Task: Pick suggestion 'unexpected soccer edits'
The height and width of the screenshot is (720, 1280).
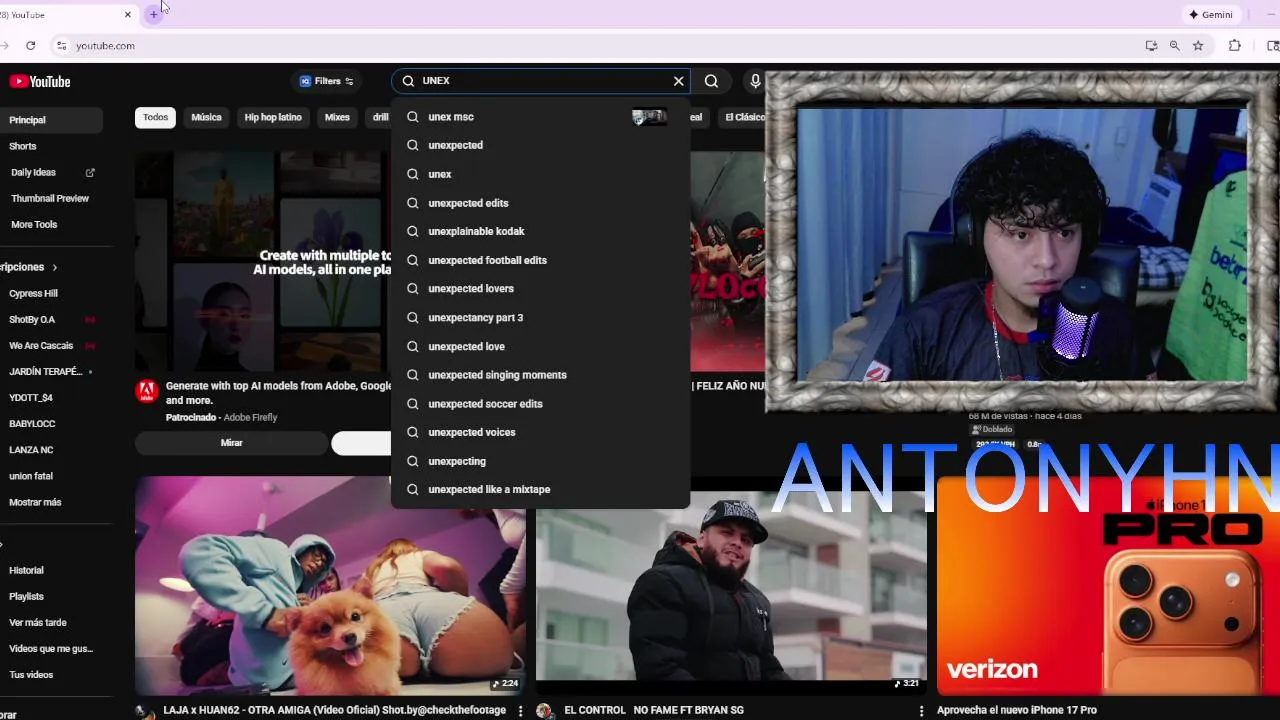Action: [540, 404]
